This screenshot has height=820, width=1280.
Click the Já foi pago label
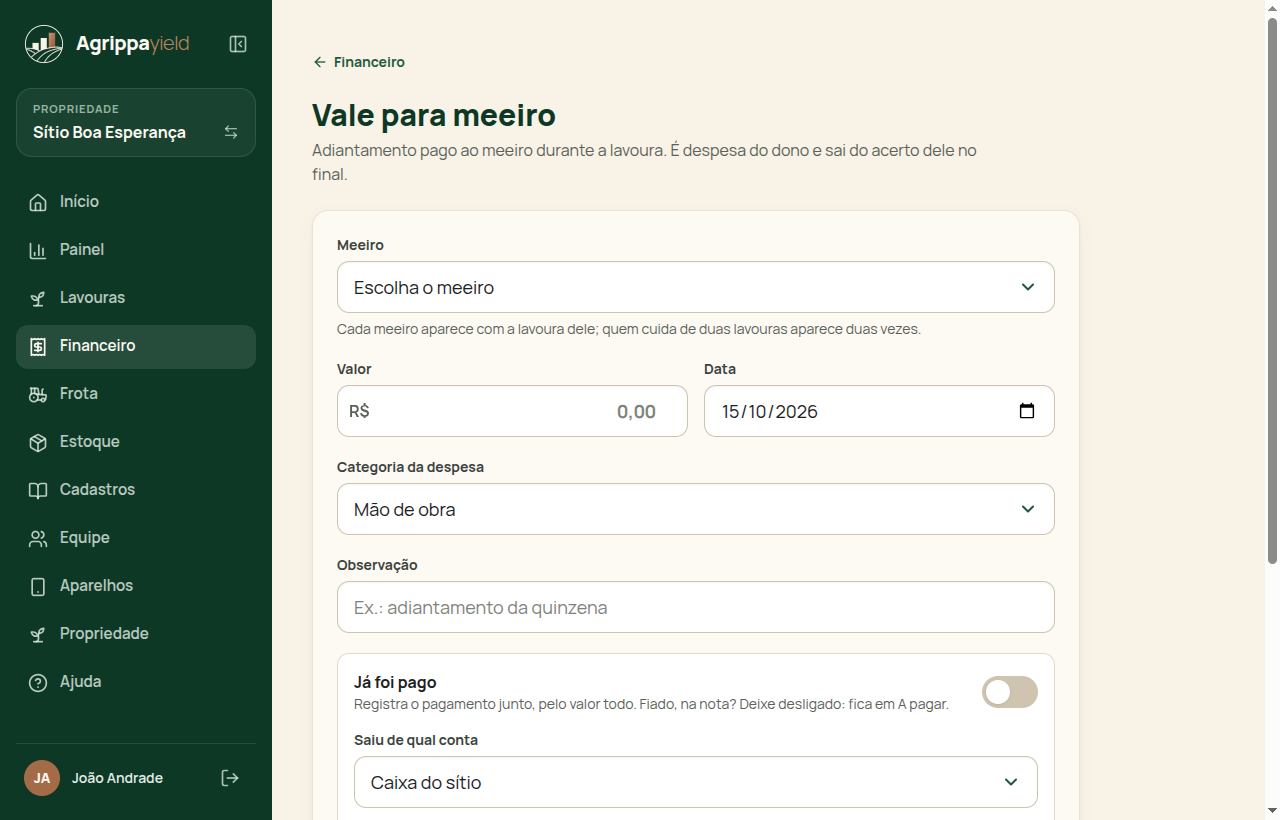tap(395, 683)
